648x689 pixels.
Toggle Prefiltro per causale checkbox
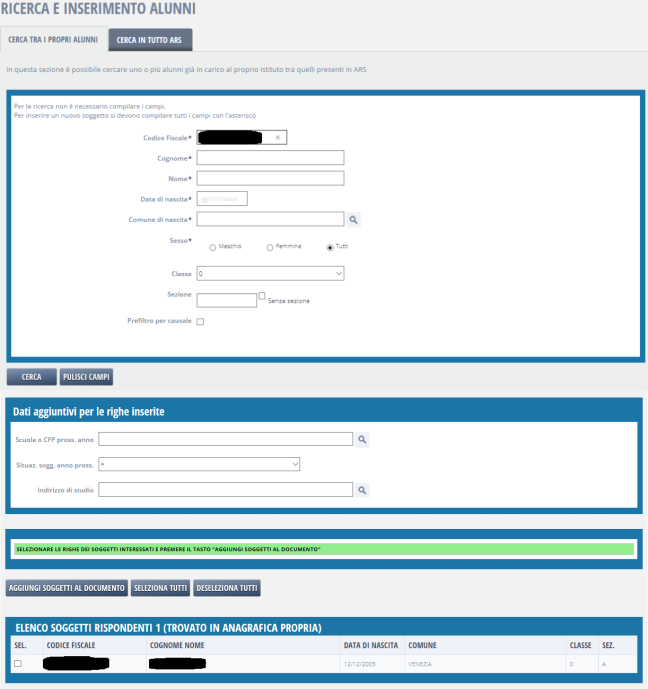tap(201, 322)
